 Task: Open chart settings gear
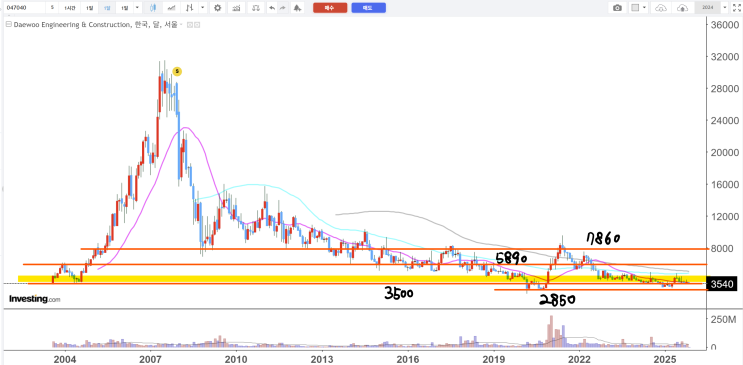(217, 8)
